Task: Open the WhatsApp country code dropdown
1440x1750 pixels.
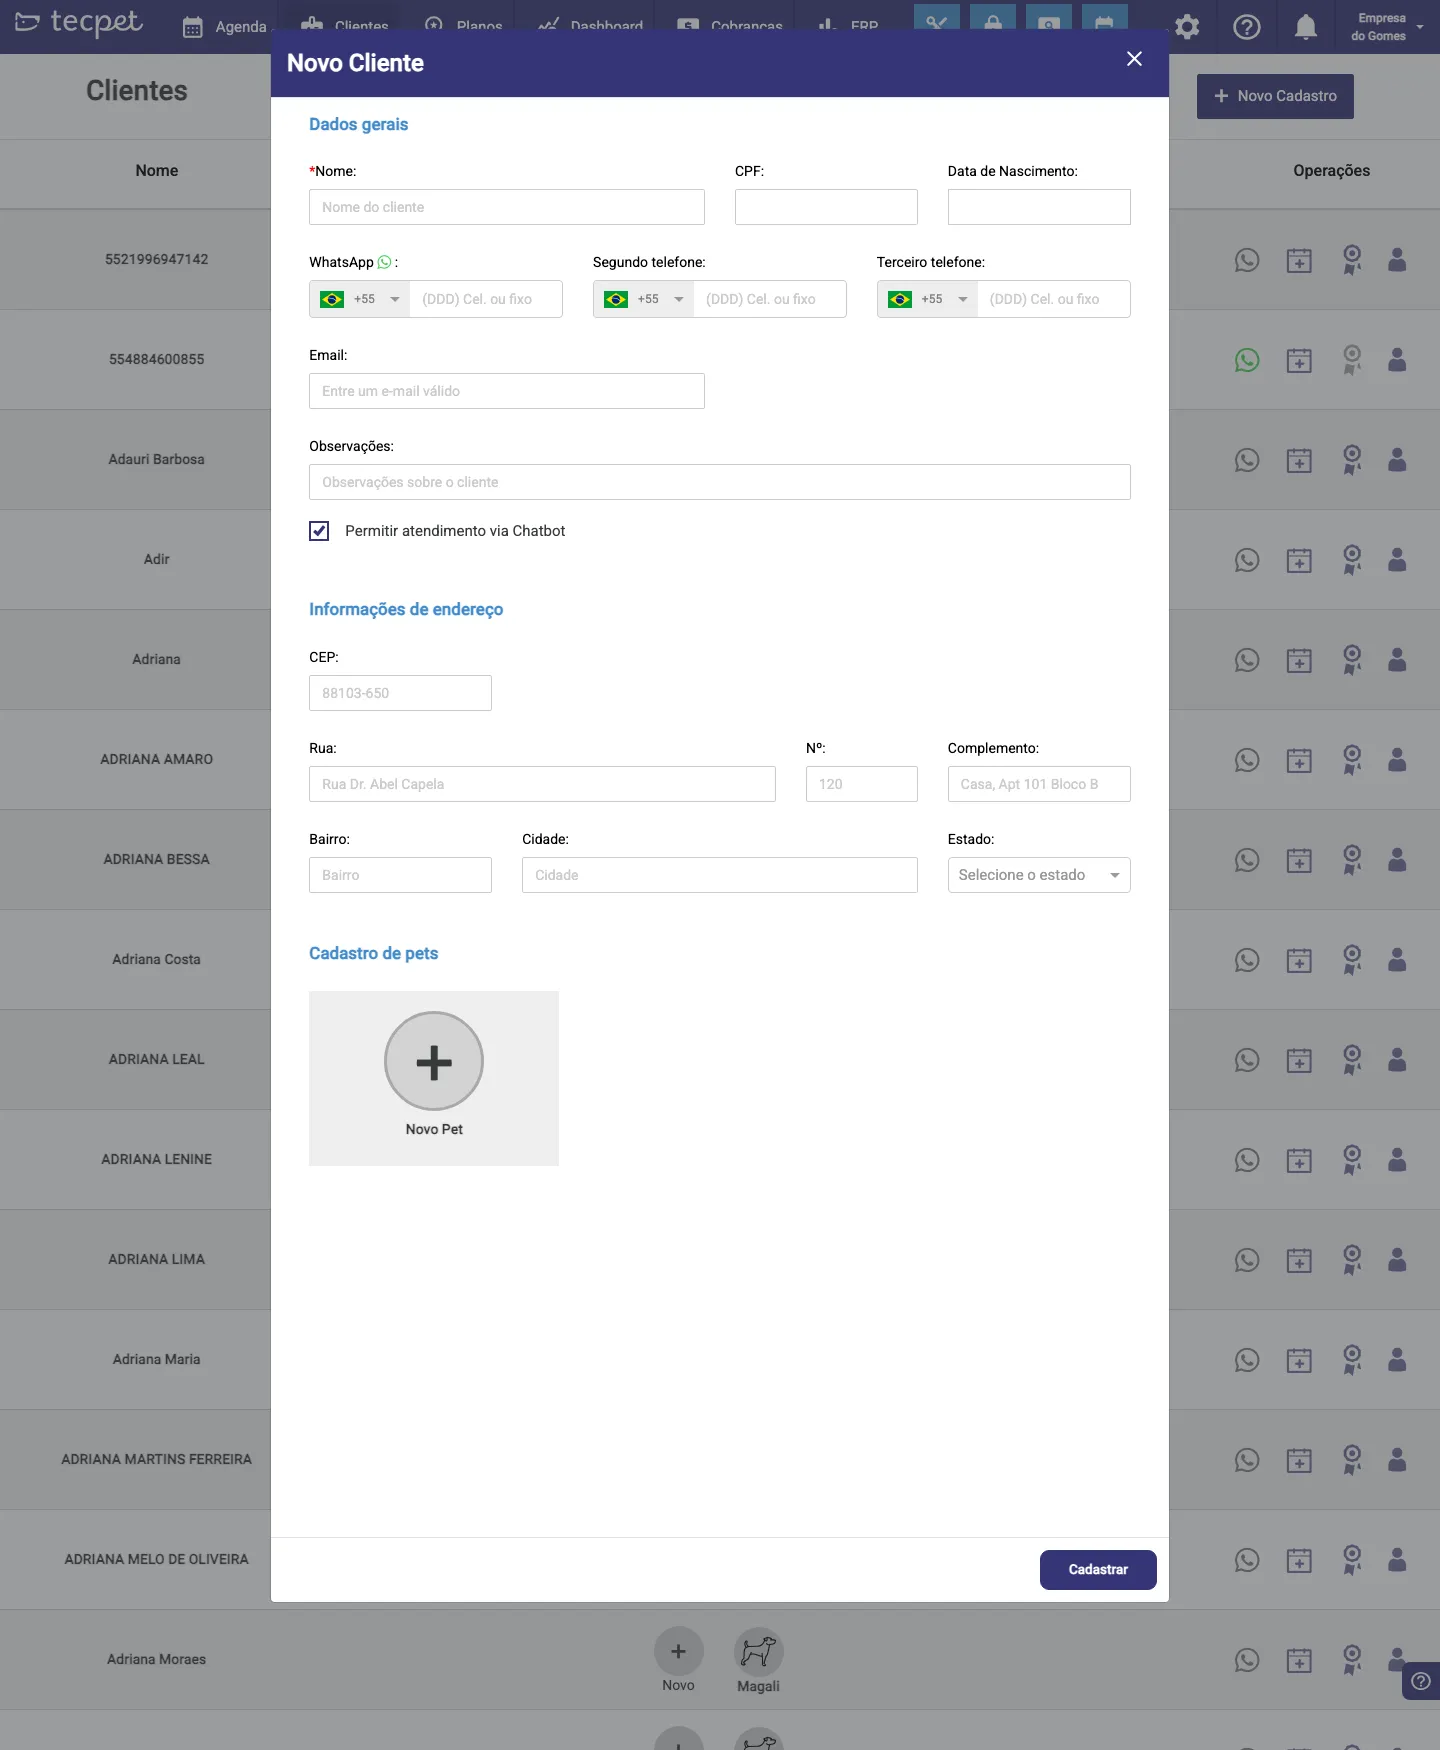Action: (x=360, y=299)
